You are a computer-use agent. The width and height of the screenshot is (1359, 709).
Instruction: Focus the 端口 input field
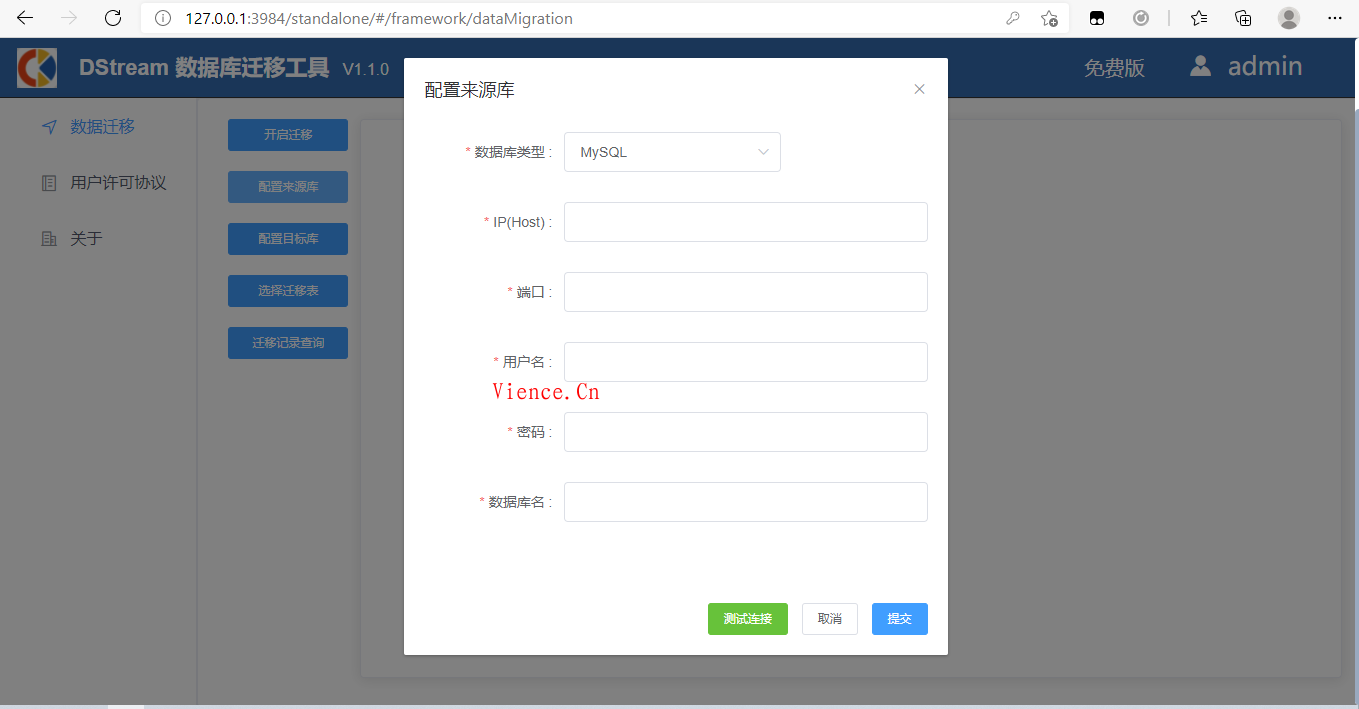[x=745, y=292]
